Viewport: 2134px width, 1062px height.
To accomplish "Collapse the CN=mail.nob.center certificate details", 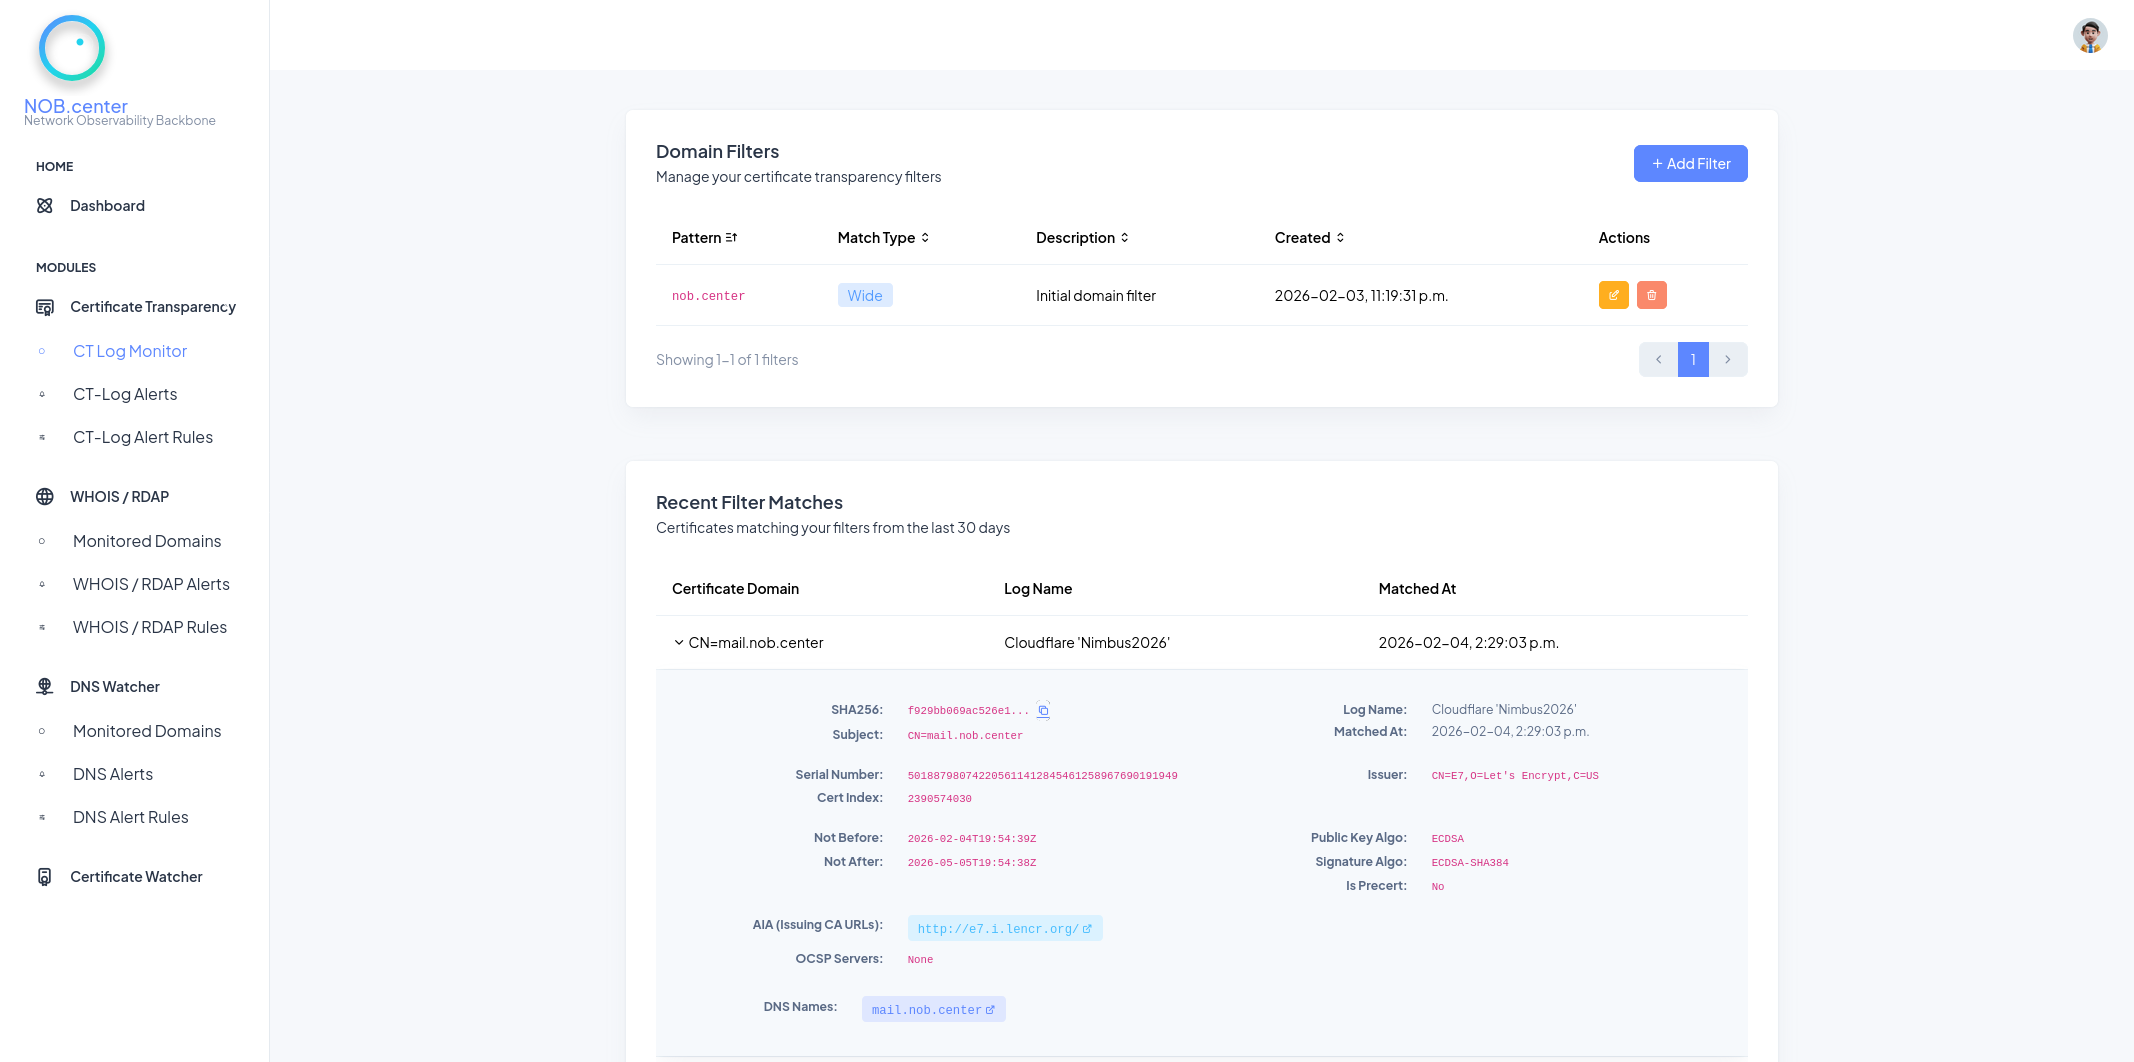I will (679, 642).
